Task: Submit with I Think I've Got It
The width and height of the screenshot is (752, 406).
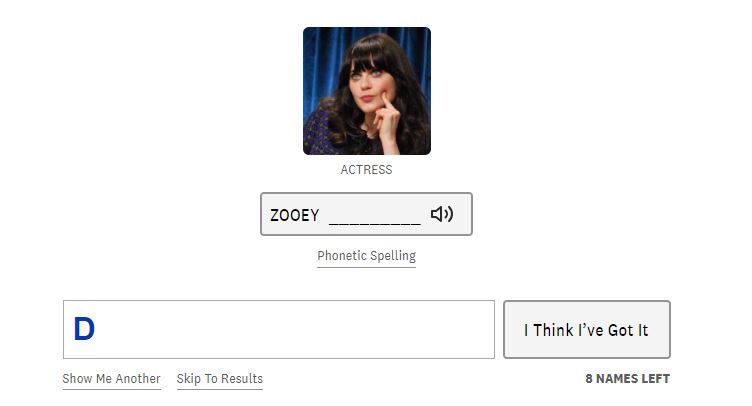Action: coord(587,329)
